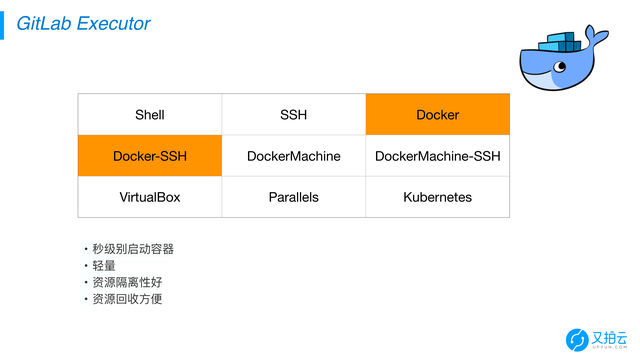Click the stacked containers on the whale
This screenshot has width=640, height=360.
(x=560, y=42)
